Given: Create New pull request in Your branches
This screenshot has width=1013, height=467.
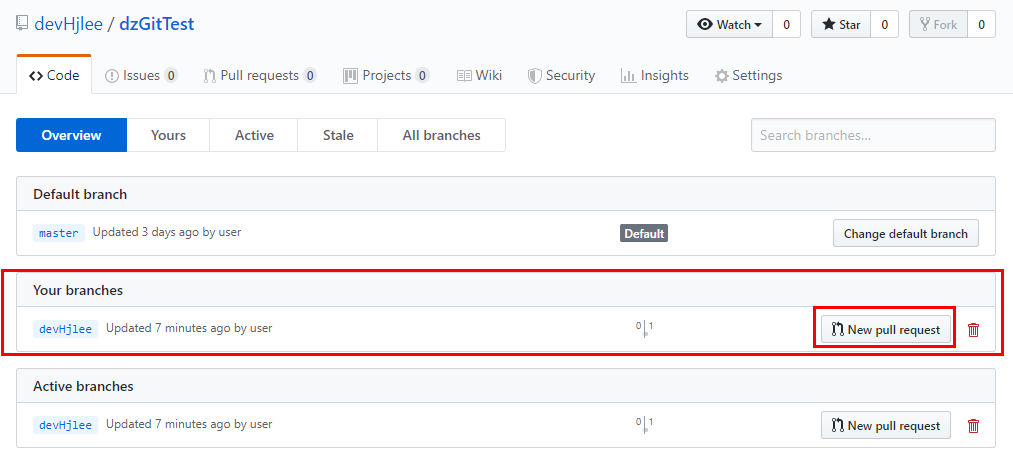Looking at the screenshot, I should tap(886, 329).
